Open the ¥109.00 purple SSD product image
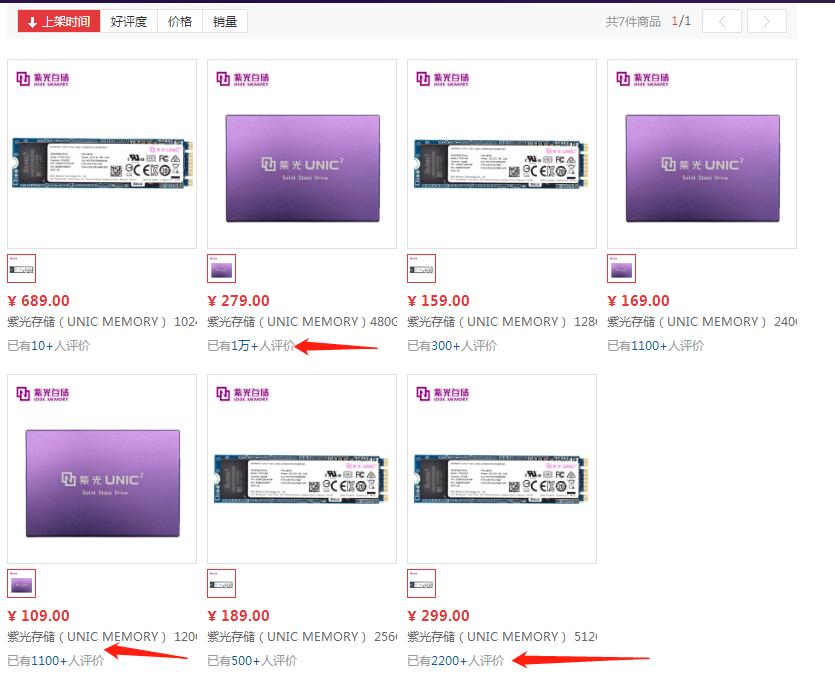 [102, 469]
